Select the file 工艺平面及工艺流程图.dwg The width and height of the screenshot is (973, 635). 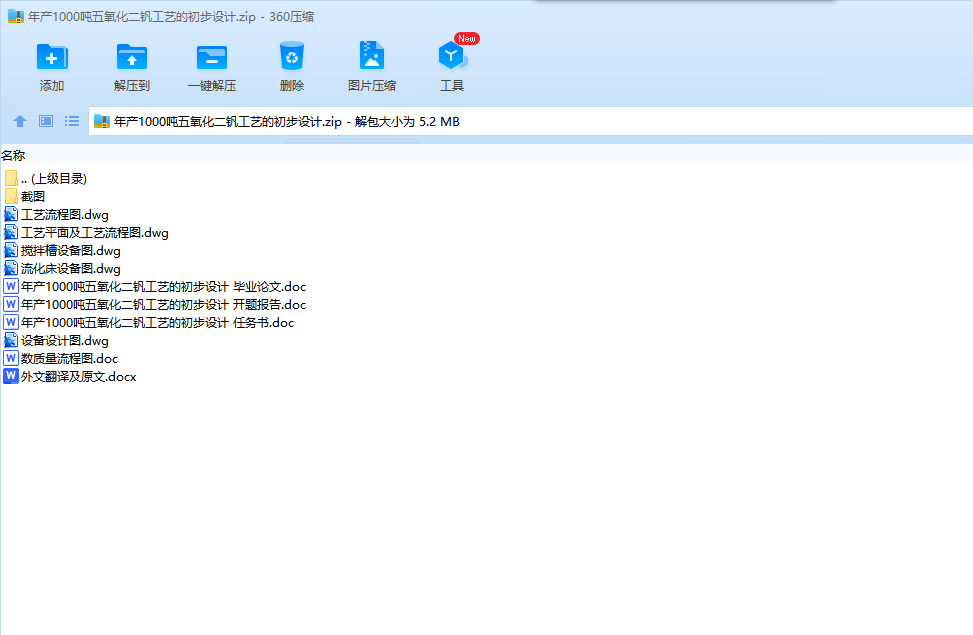[86, 233]
